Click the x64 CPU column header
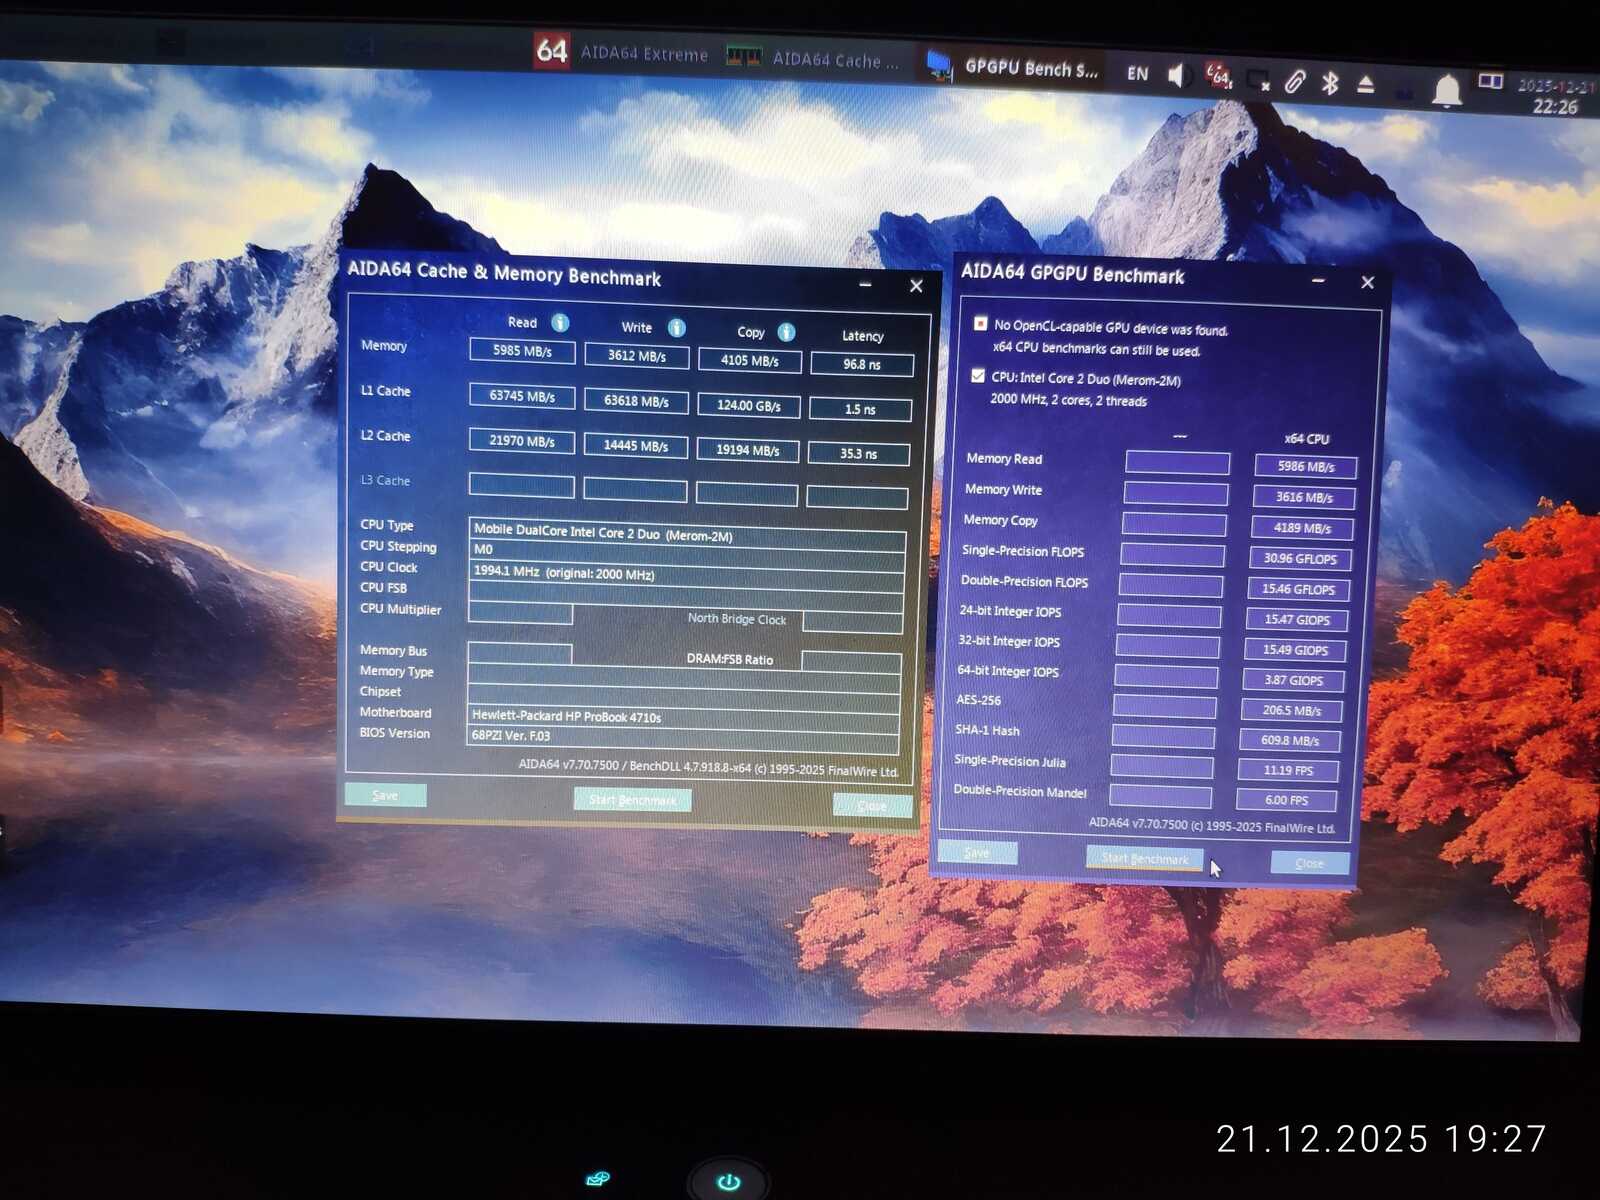1600x1200 pixels. pyautogui.click(x=1307, y=439)
